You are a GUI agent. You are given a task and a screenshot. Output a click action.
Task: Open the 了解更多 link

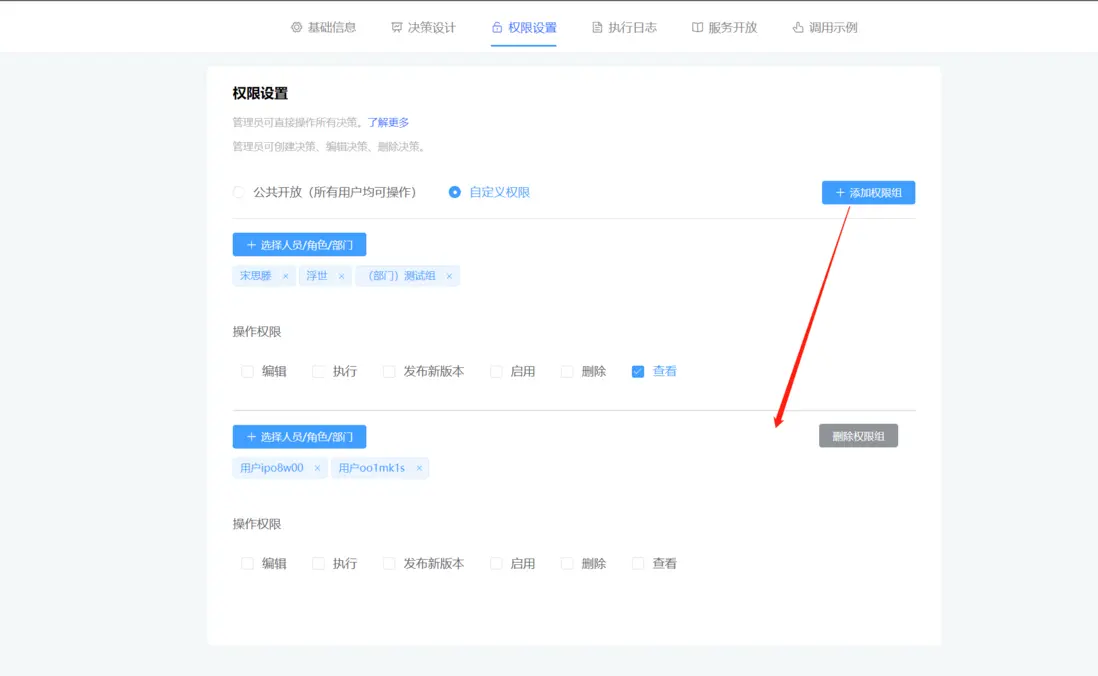pyautogui.click(x=387, y=121)
